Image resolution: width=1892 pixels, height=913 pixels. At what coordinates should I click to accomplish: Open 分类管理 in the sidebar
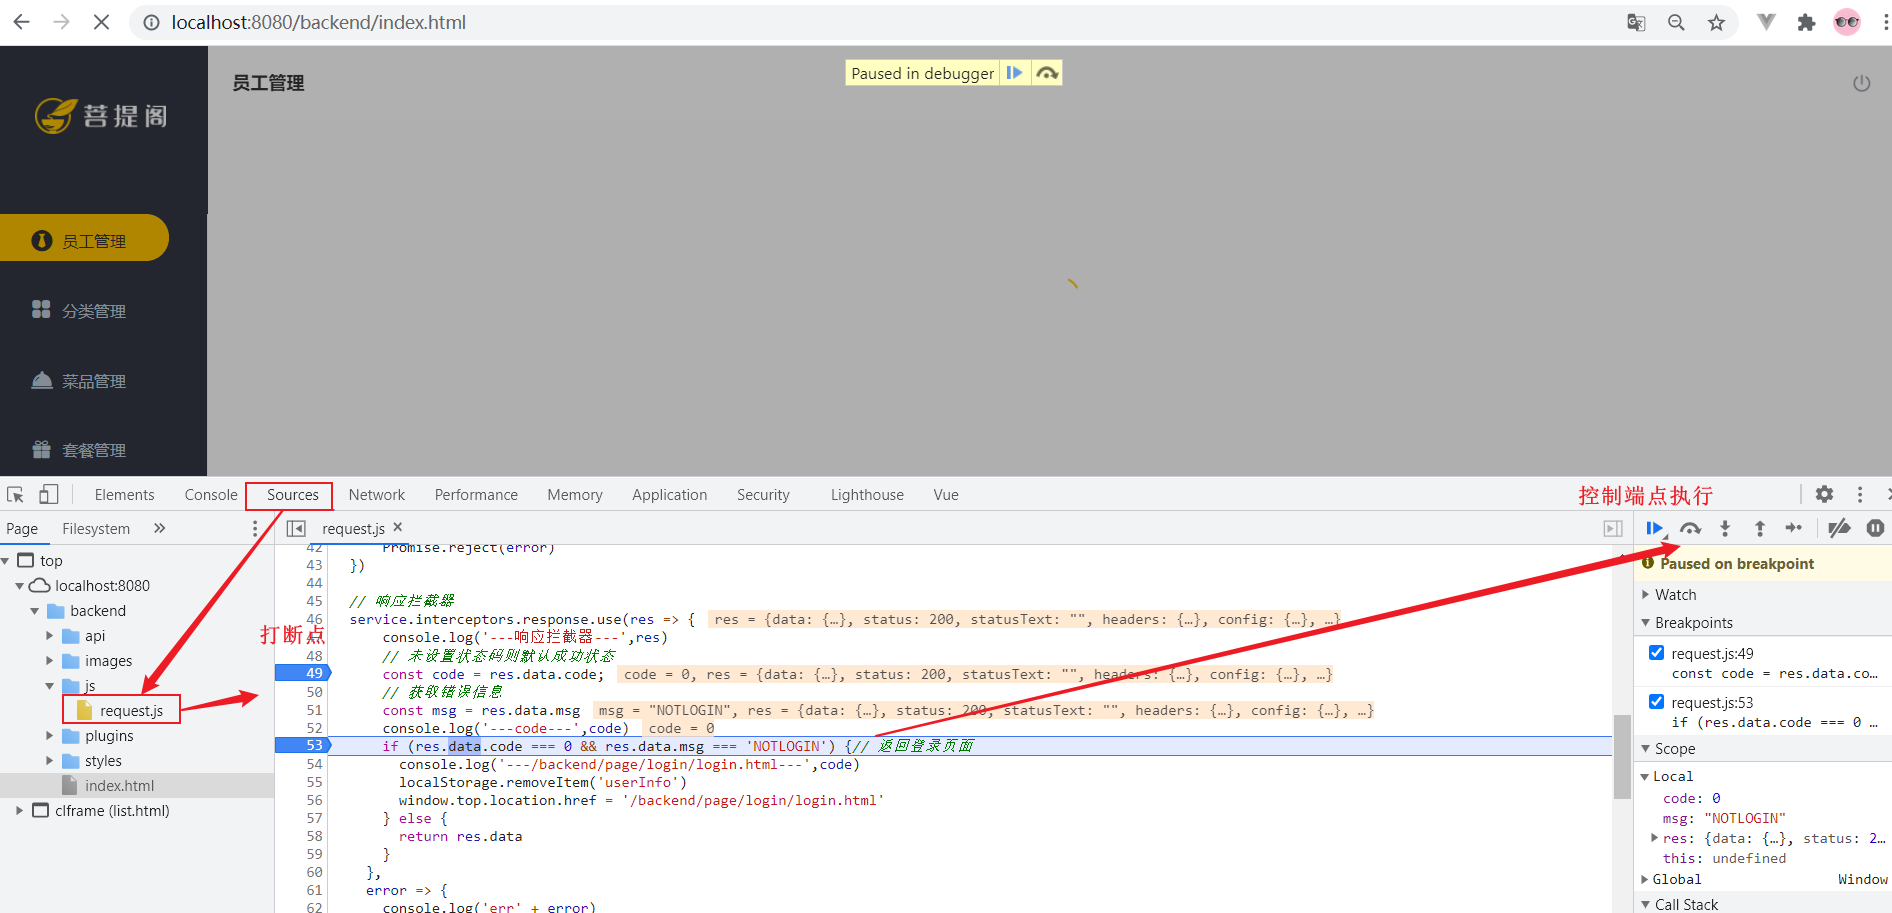click(x=94, y=311)
